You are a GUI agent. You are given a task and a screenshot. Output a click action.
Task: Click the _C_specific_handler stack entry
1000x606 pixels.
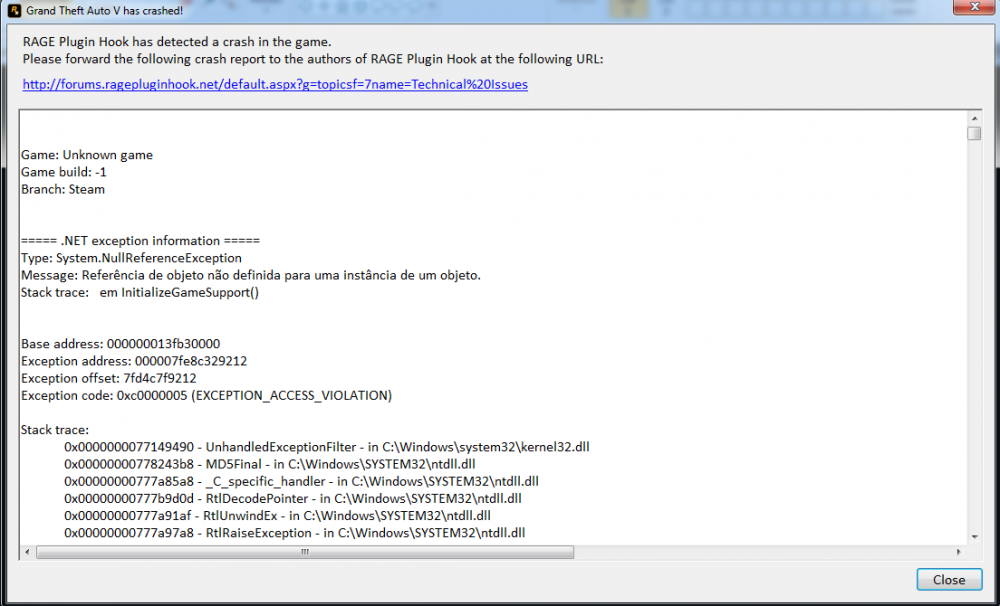(301, 482)
